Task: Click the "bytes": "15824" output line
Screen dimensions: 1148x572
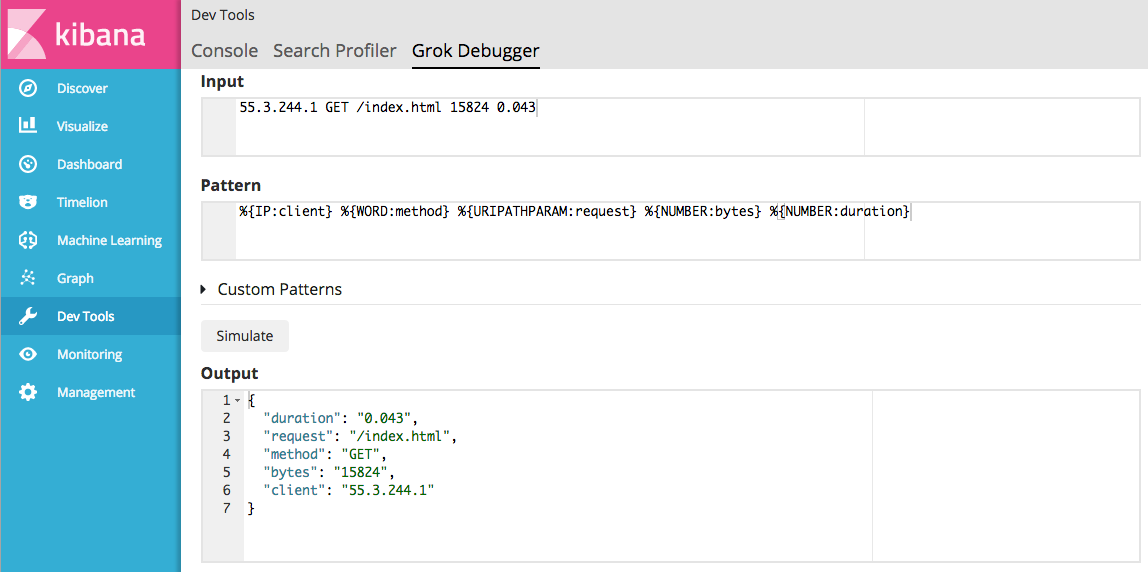Action: [329, 472]
